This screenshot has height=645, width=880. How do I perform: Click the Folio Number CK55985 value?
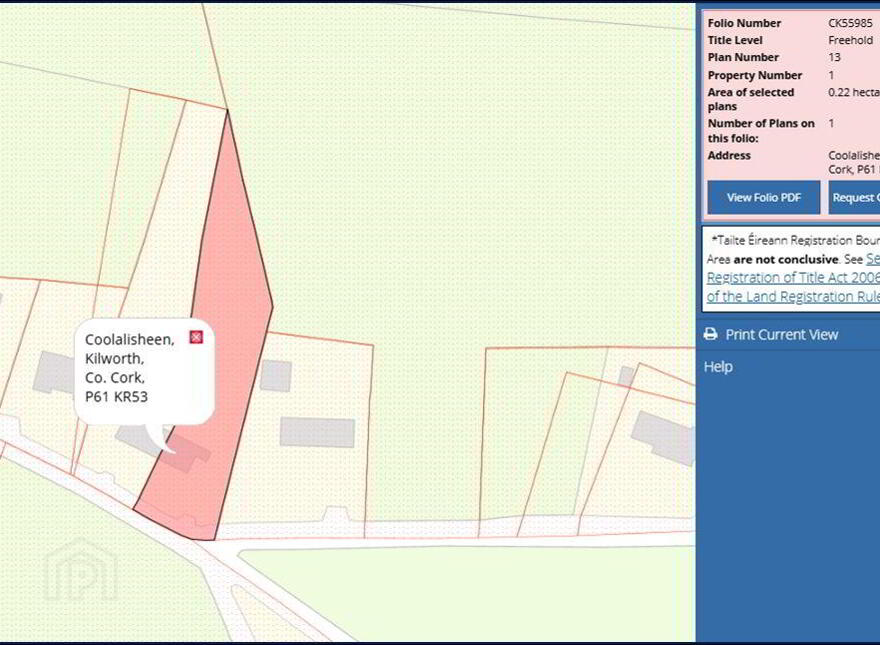pyautogui.click(x=850, y=23)
